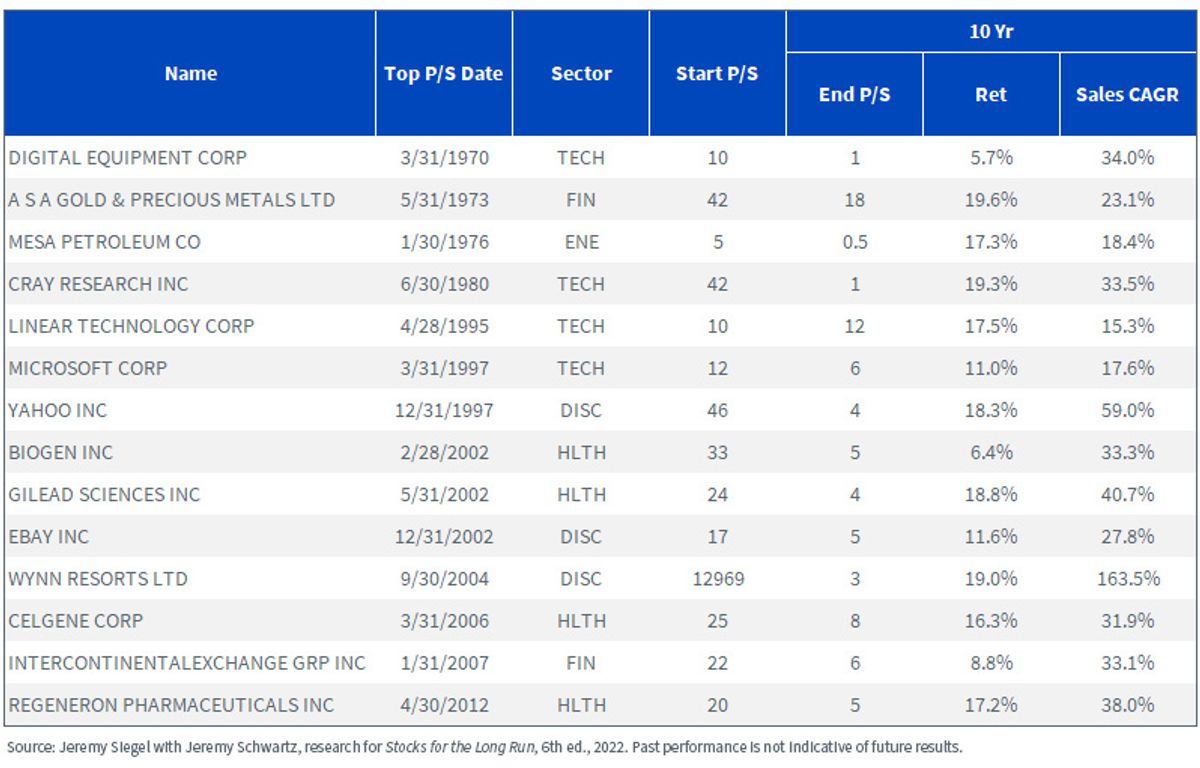Click the return value 19.6%

tap(991, 200)
